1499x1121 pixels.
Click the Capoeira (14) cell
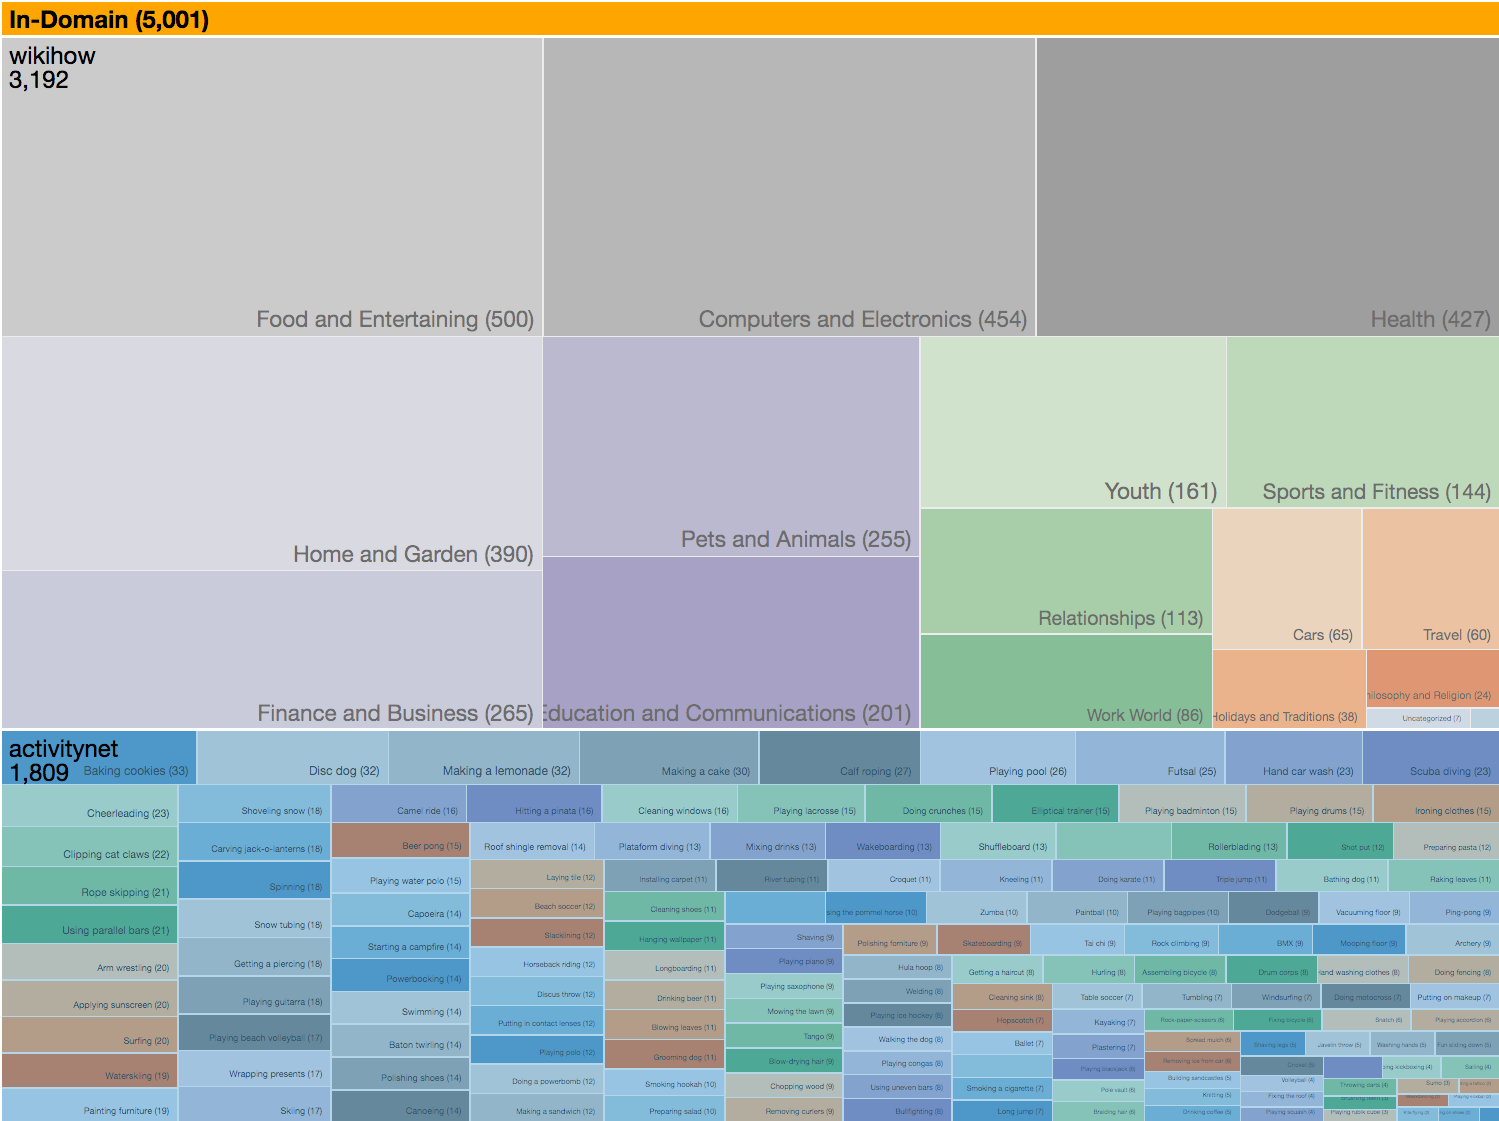400,910
